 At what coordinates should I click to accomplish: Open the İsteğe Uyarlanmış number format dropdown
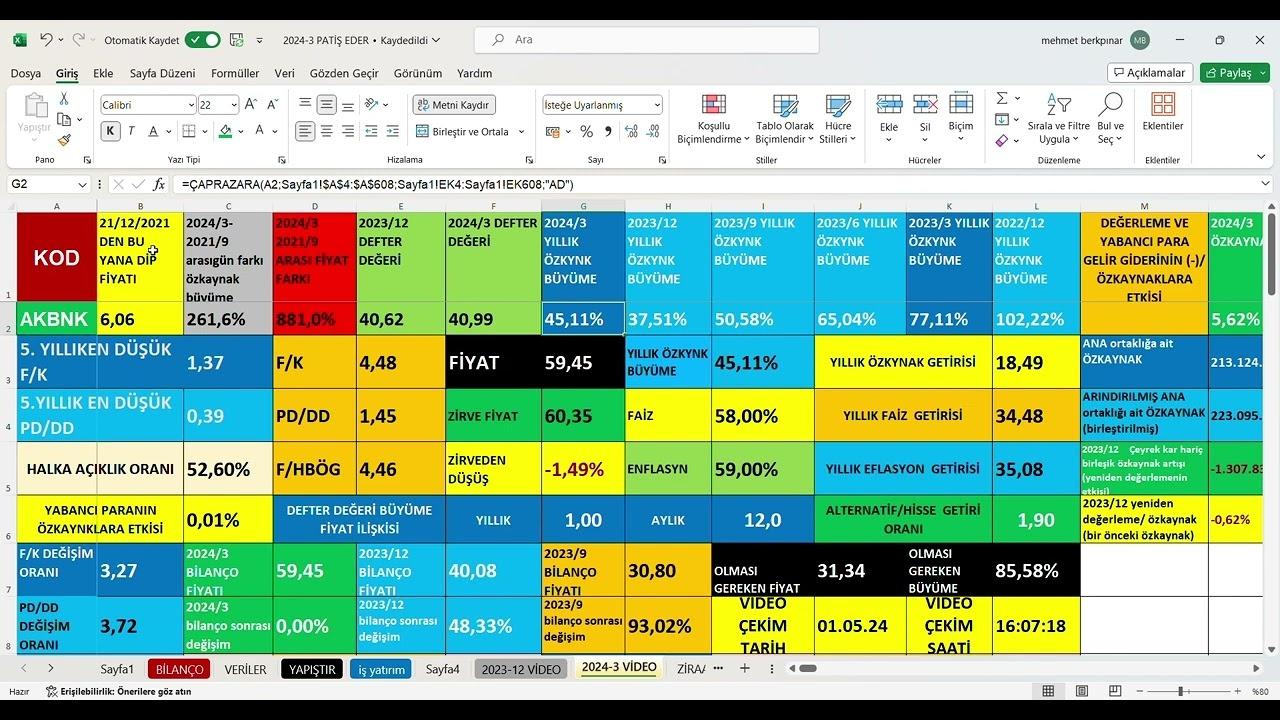(x=657, y=105)
